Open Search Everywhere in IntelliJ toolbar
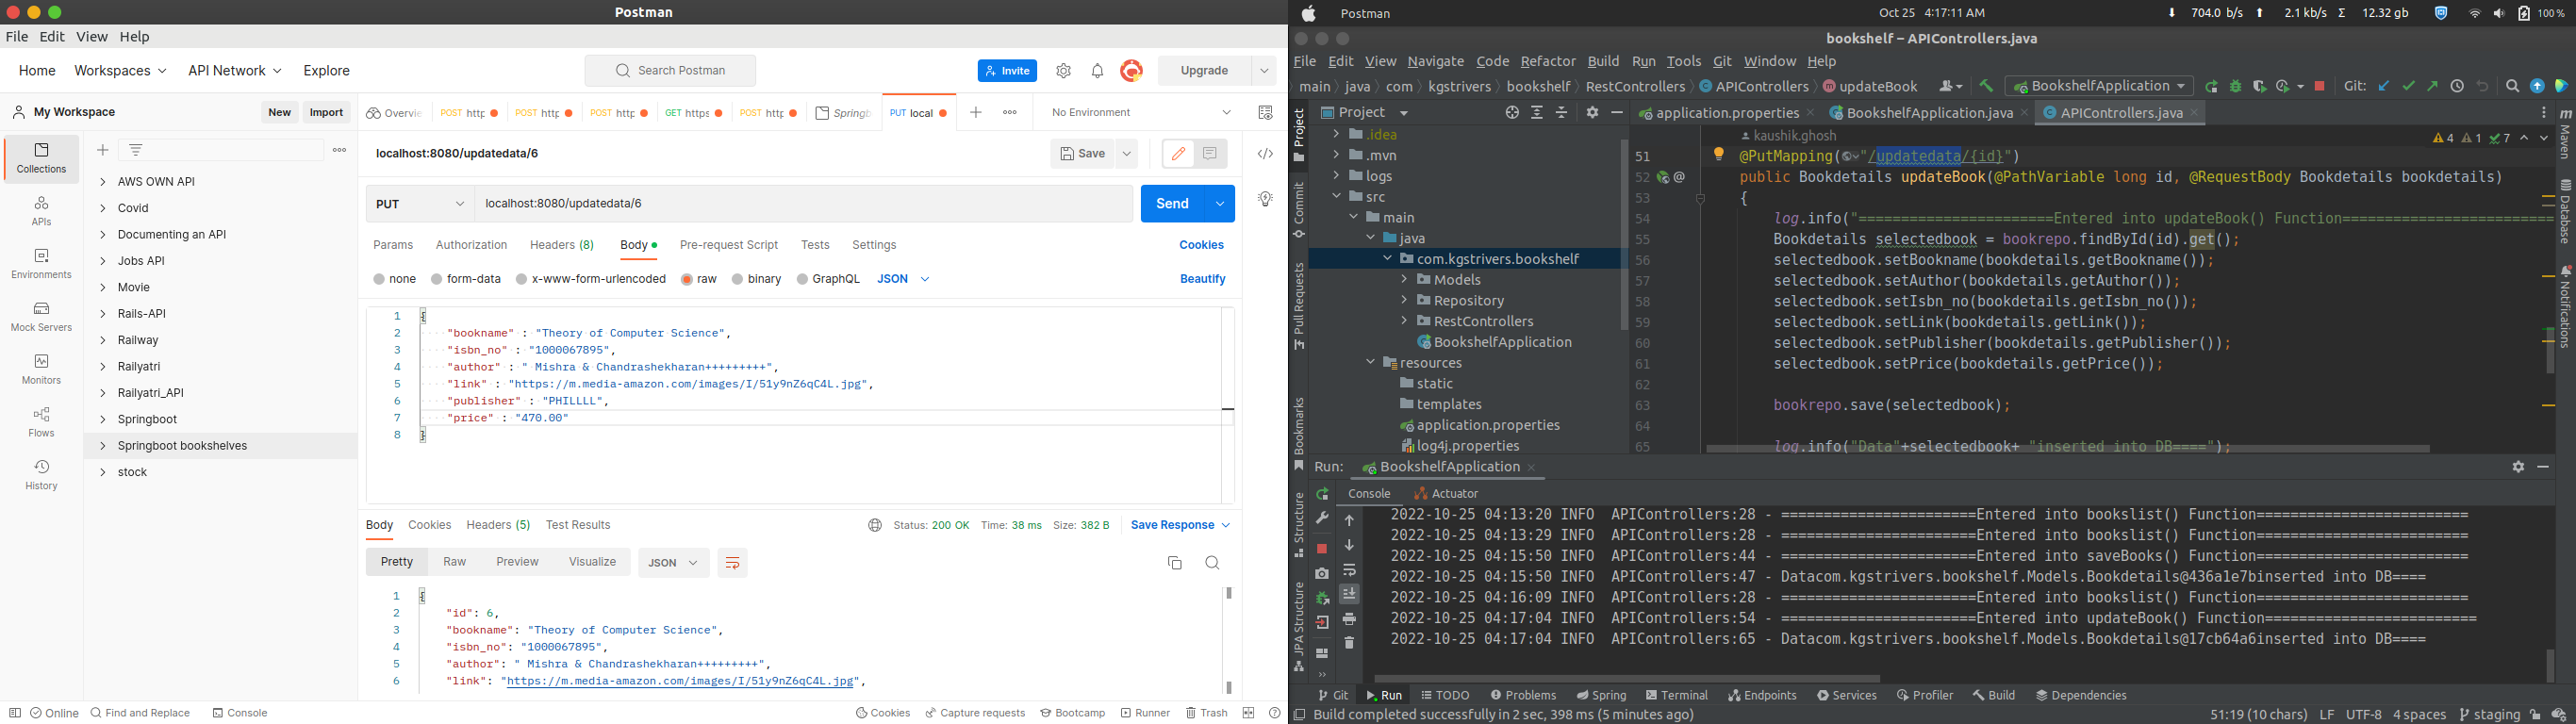 point(2511,87)
